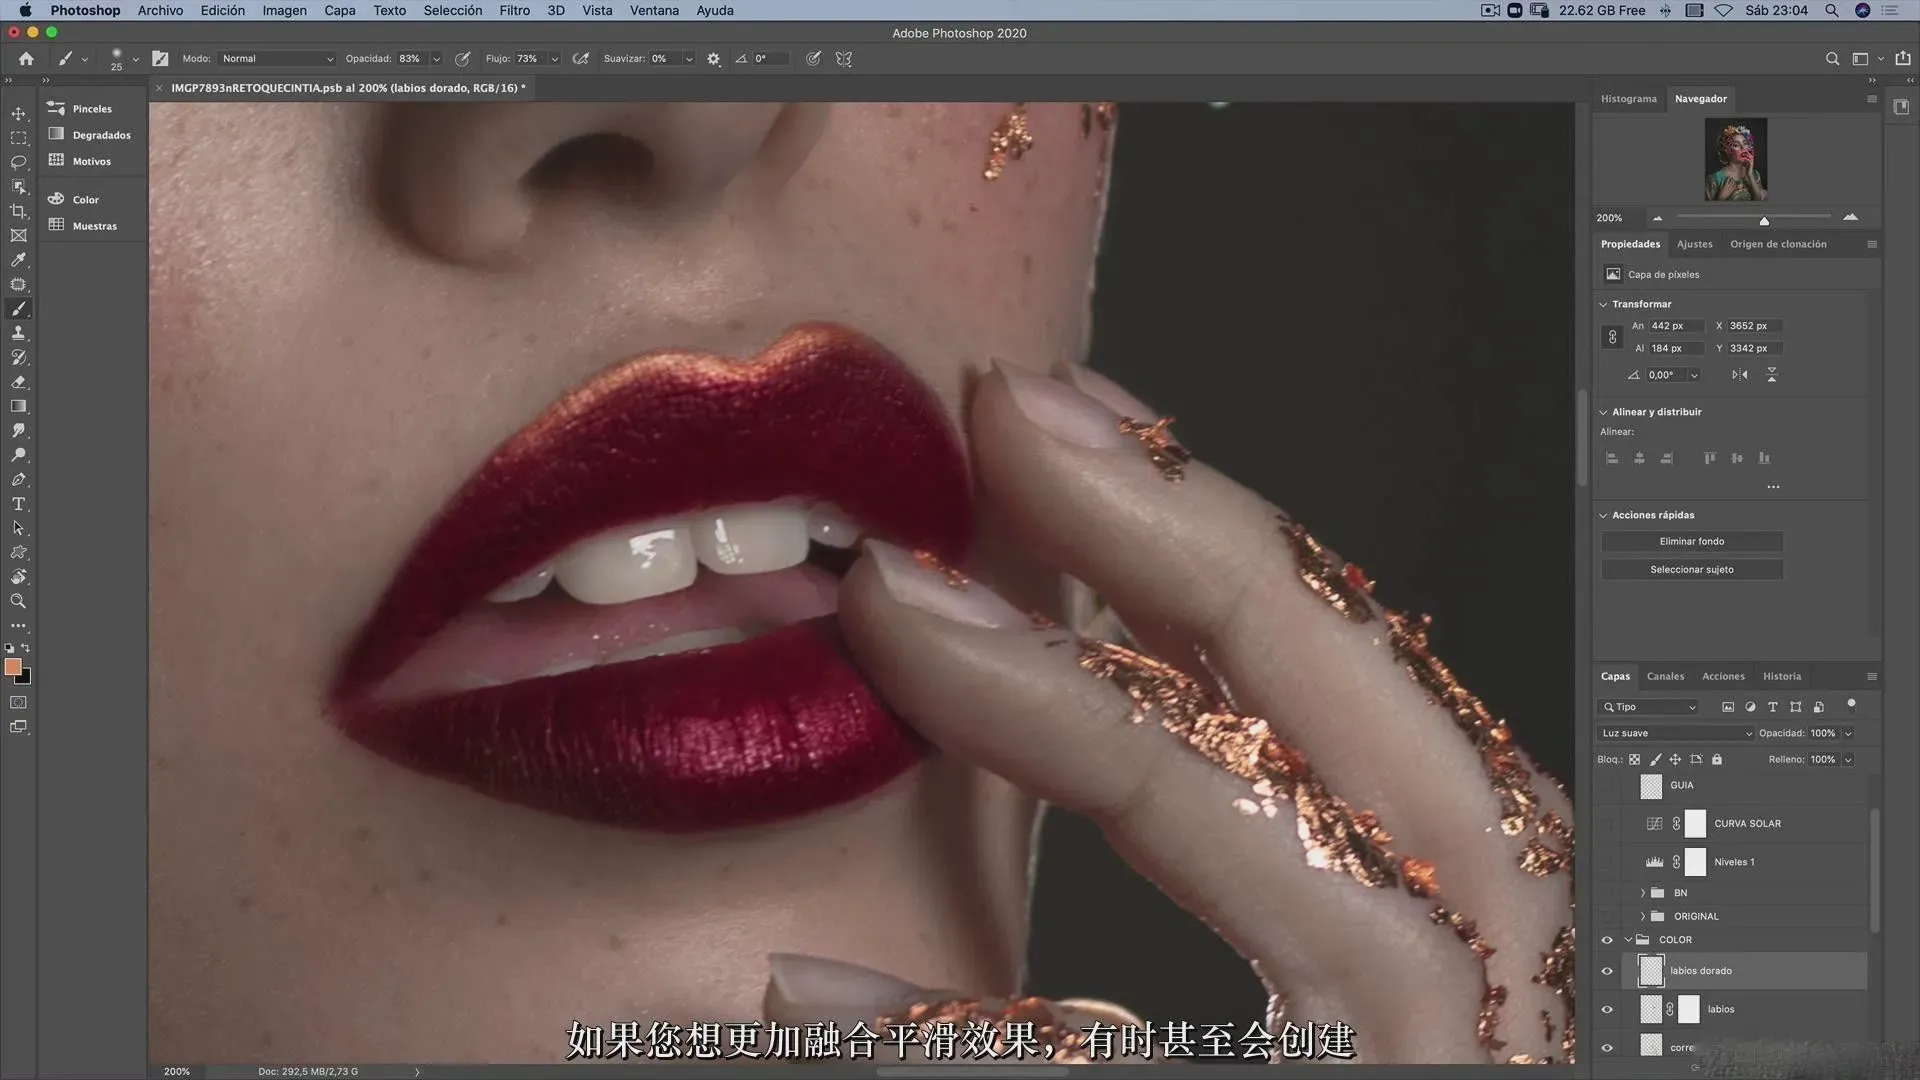The height and width of the screenshot is (1080, 1920).
Task: Click the Eliminar fondo button
Action: coord(1691,541)
